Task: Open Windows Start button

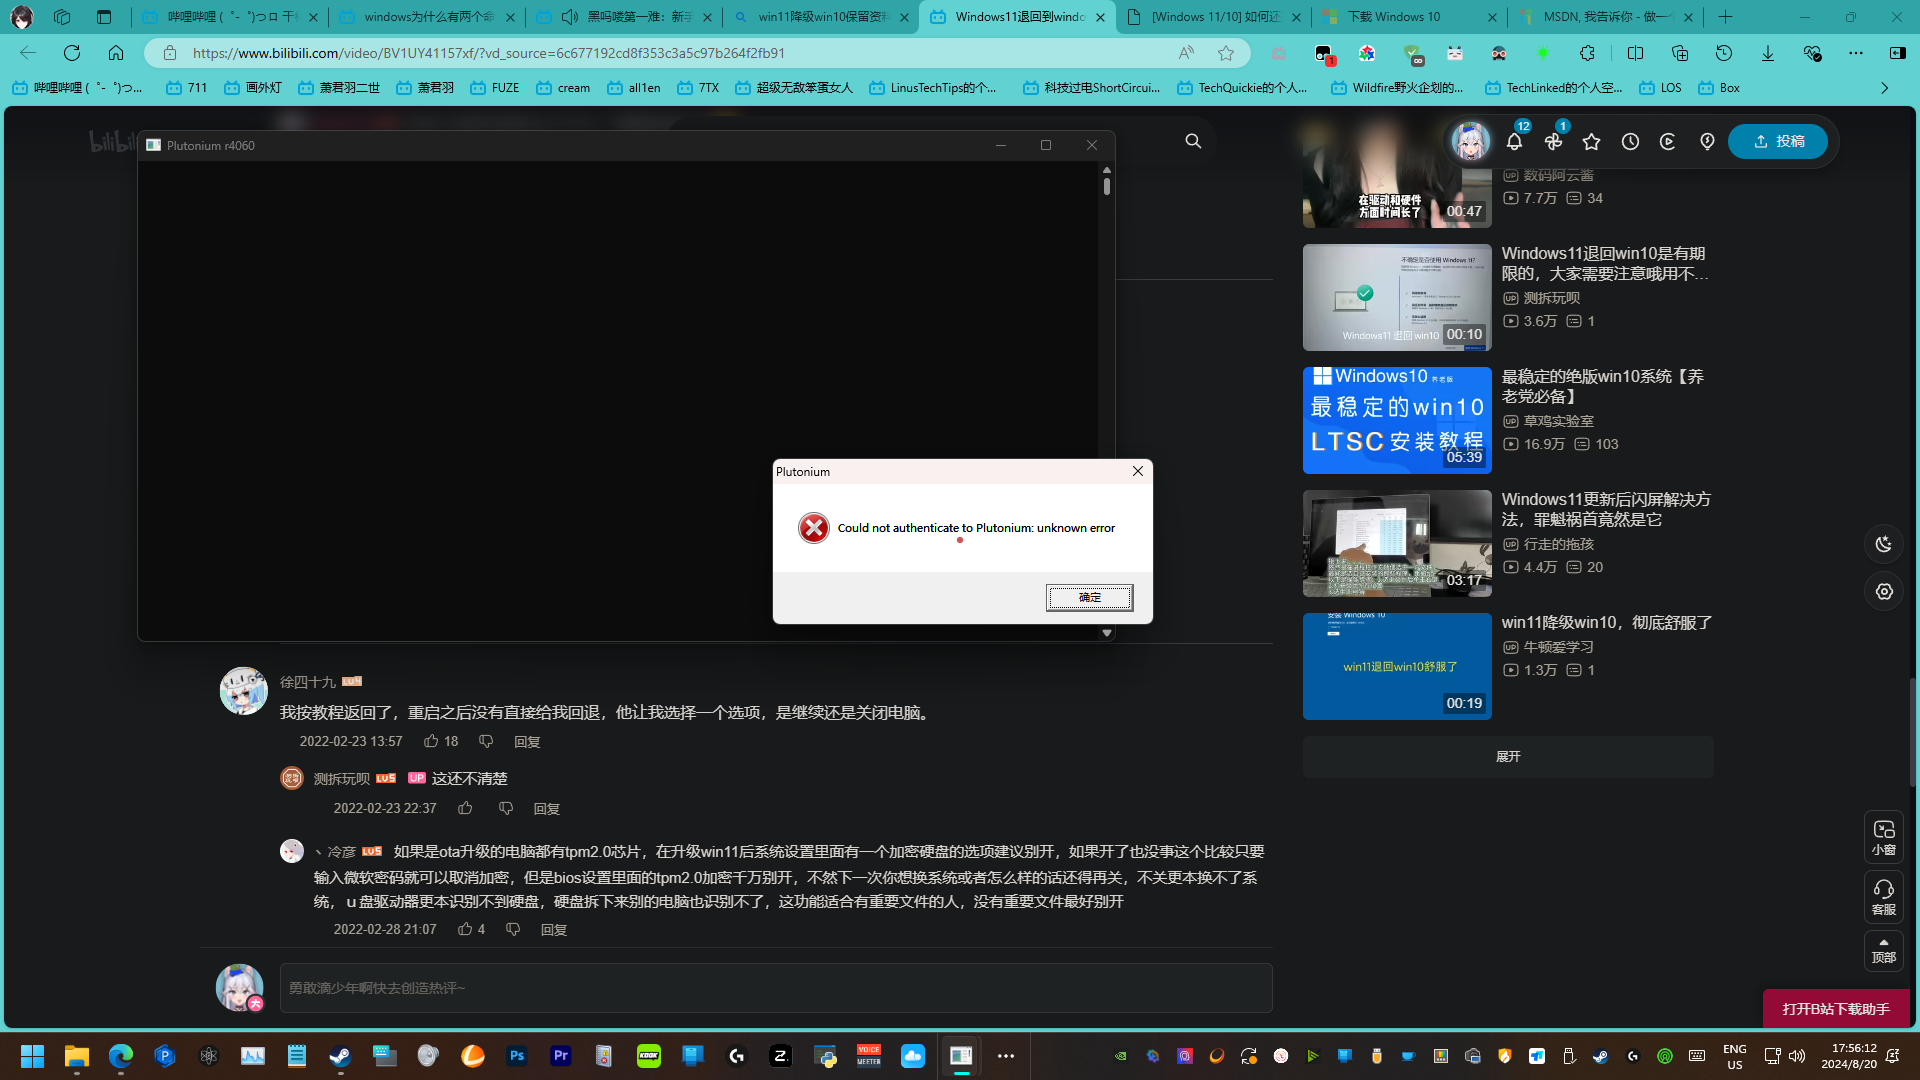Action: pos(32,1055)
